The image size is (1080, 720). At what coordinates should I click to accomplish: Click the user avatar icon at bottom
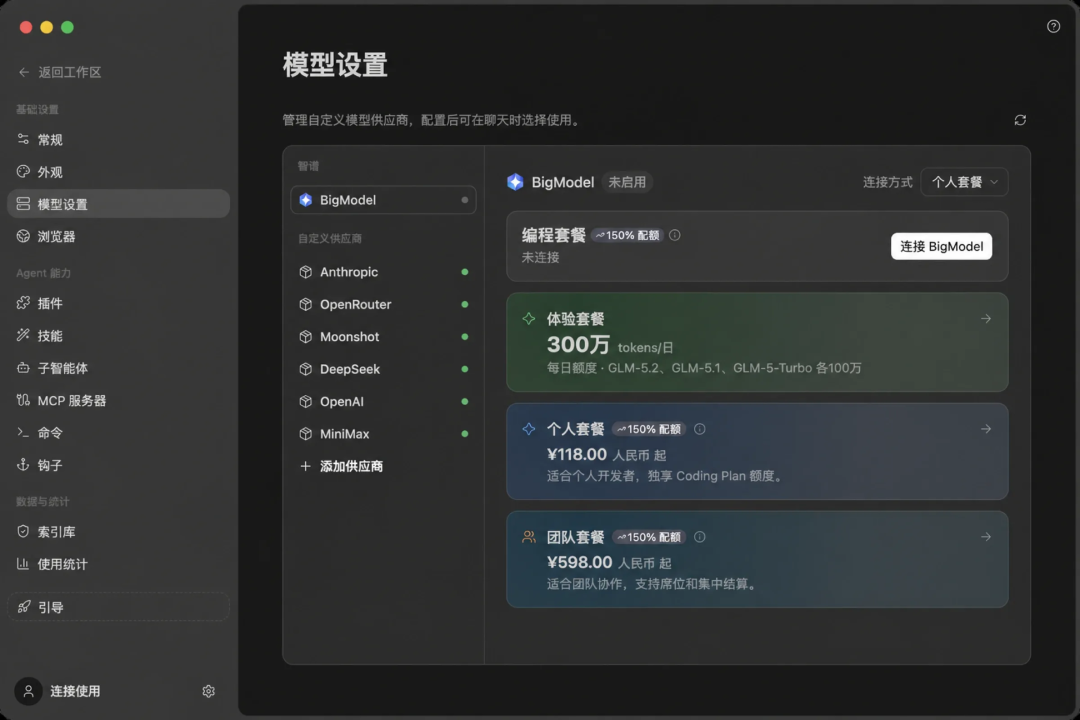tap(28, 691)
